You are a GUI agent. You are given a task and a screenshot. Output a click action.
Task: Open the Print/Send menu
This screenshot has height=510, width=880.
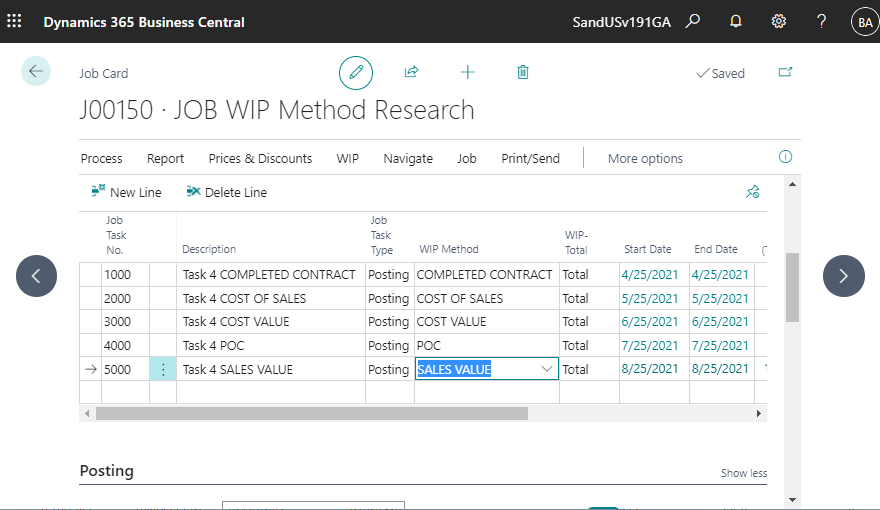(530, 159)
